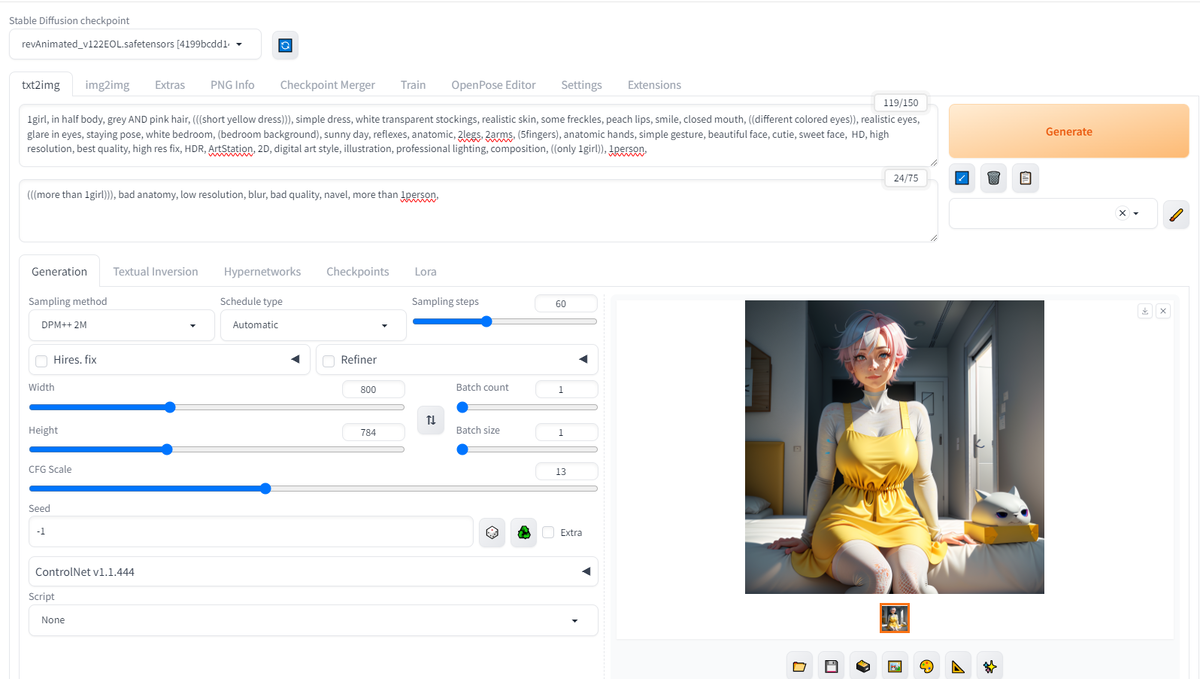Focus the CFG Scale number field
Screen dimensions: 1200x679
click(565, 471)
